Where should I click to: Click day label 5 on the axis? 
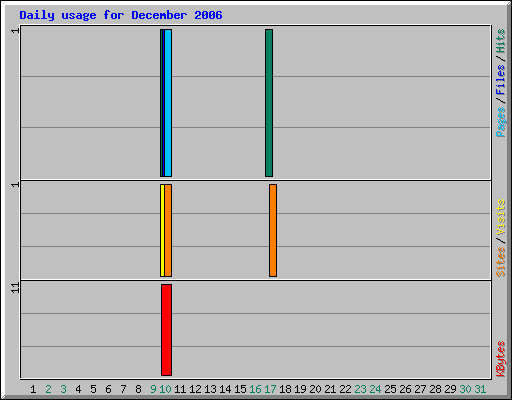click(93, 389)
